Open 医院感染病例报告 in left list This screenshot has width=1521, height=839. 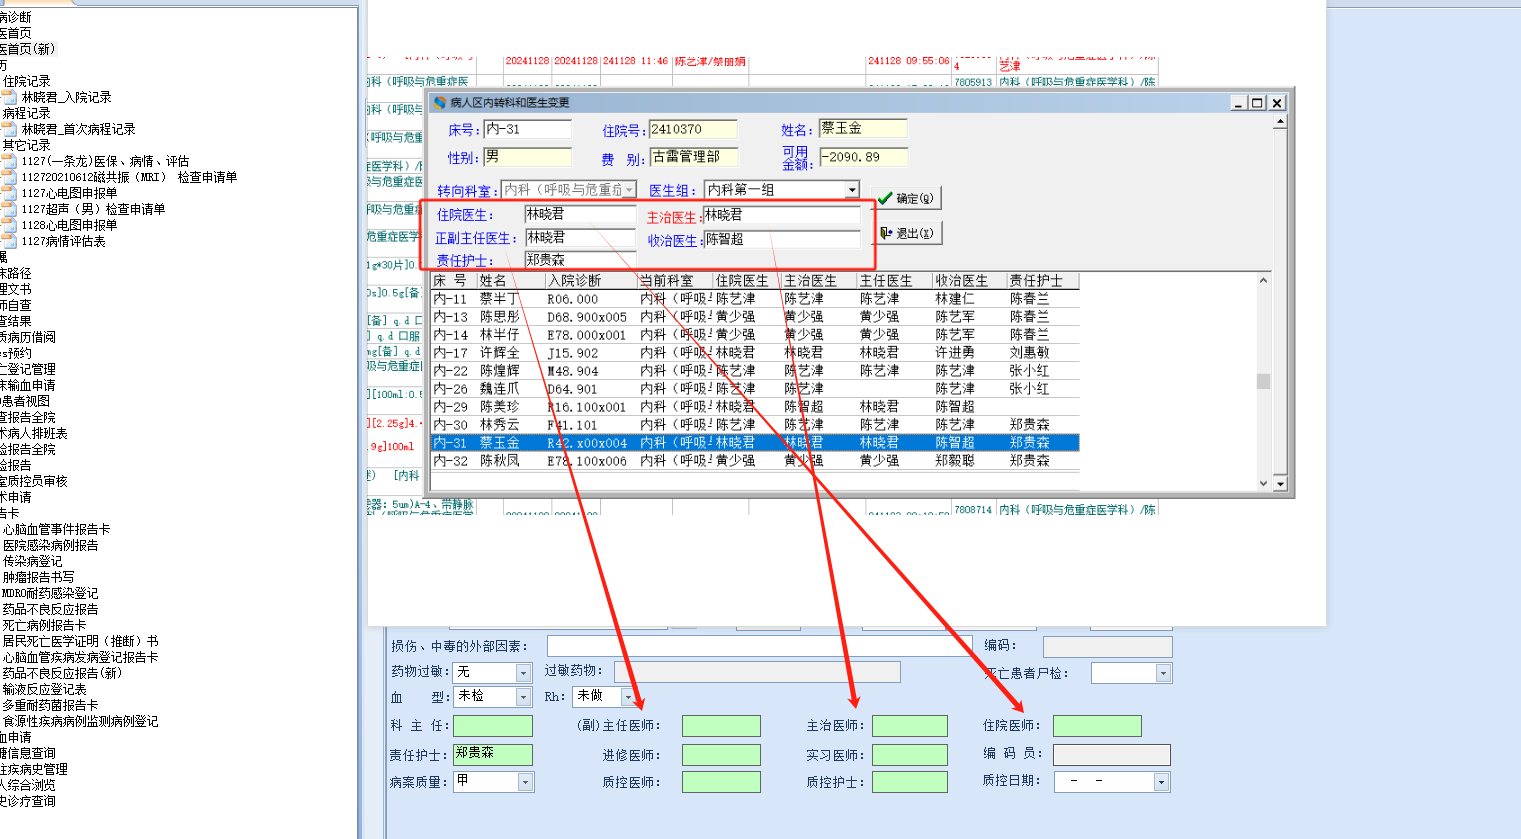click(50, 545)
